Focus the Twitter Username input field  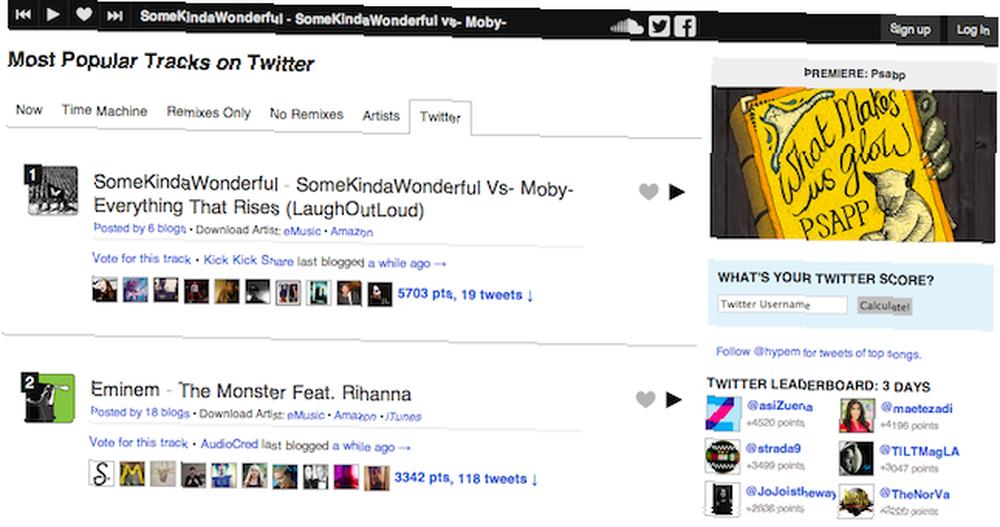783,305
